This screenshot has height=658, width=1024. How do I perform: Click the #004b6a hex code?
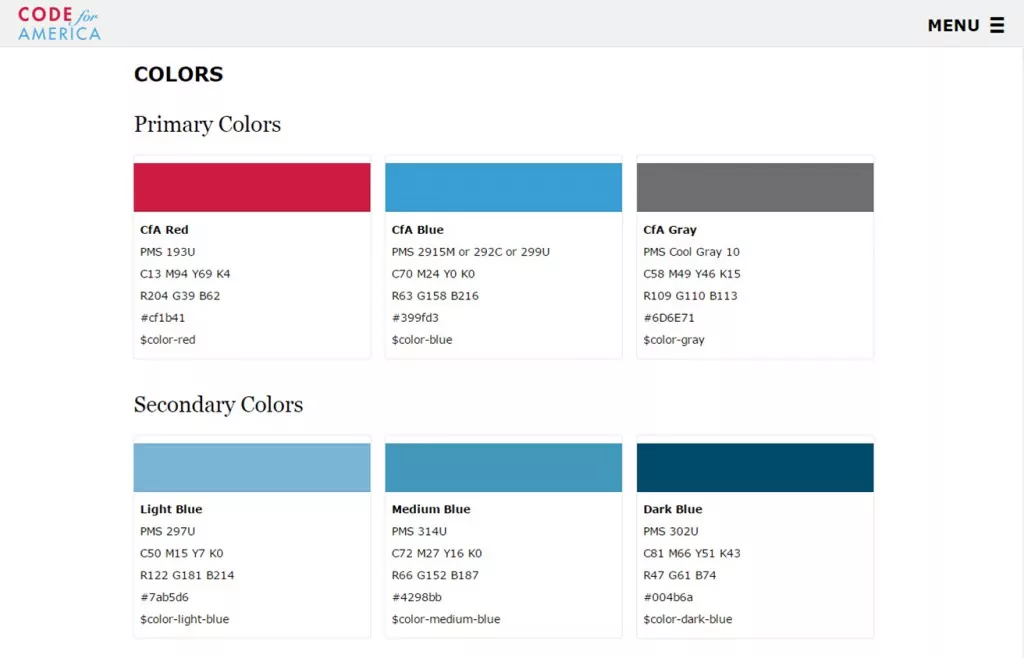(x=668, y=597)
